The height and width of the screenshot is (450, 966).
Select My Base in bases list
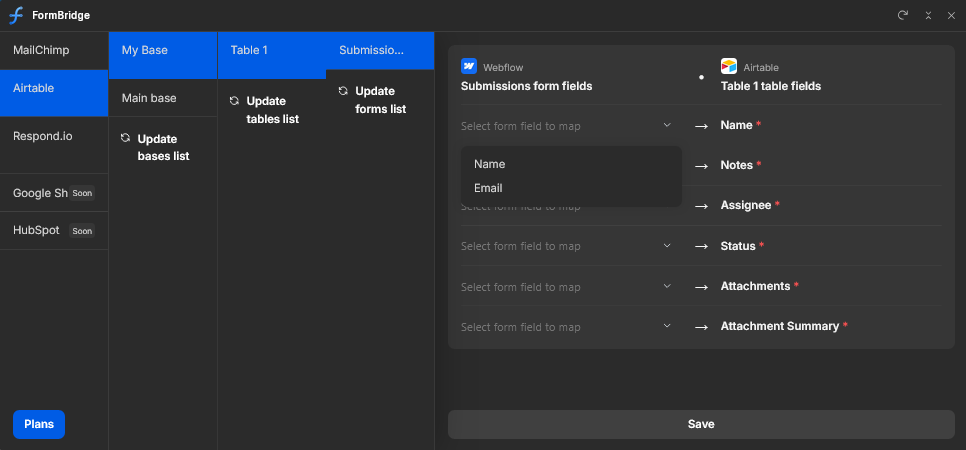[163, 55]
